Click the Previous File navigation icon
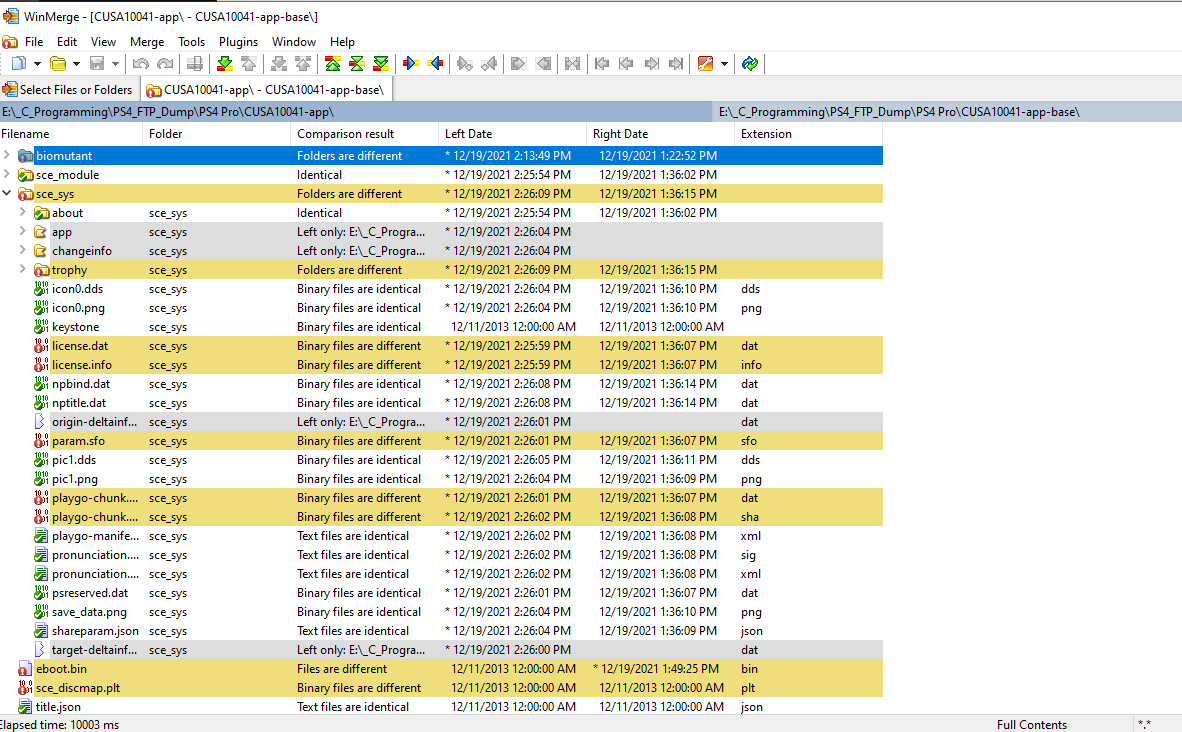This screenshot has width=1182, height=732. (626, 64)
